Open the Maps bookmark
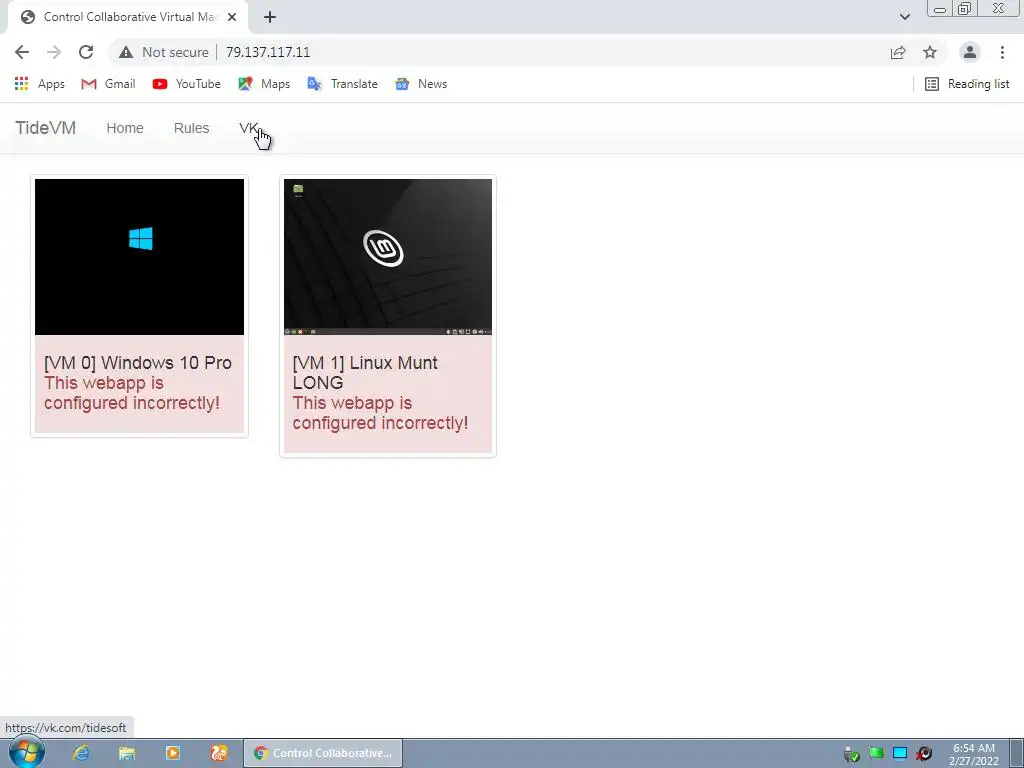 point(264,84)
